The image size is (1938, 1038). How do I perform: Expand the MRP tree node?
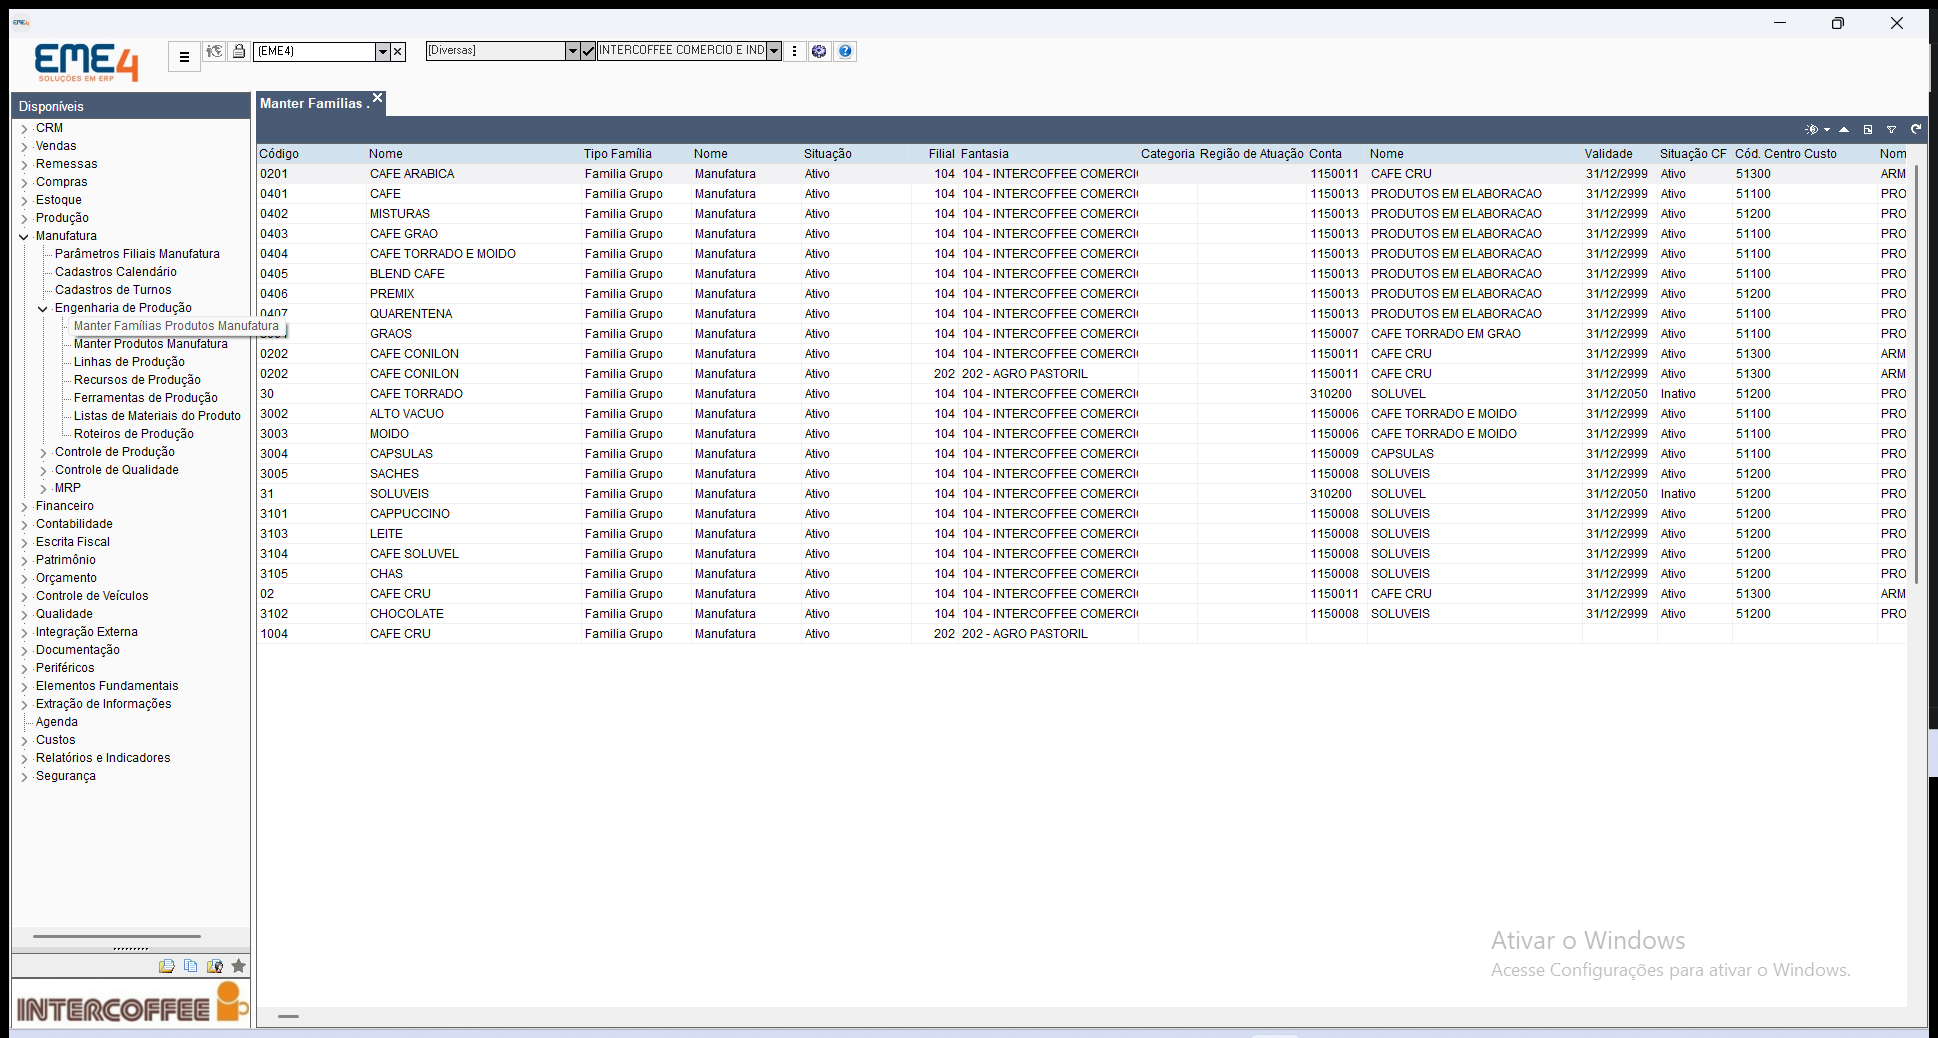[43, 489]
